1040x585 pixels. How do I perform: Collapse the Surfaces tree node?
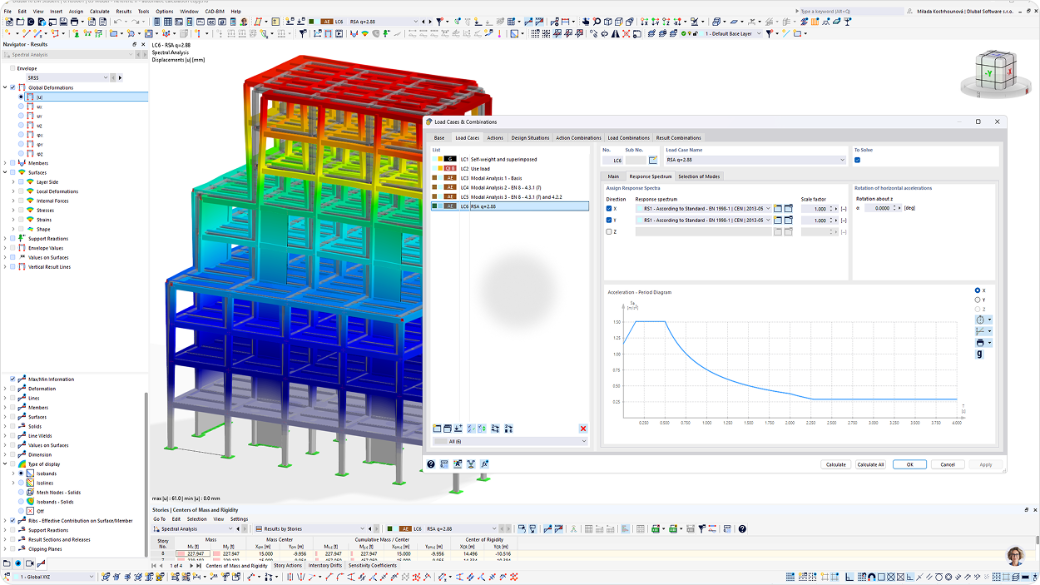point(5,172)
